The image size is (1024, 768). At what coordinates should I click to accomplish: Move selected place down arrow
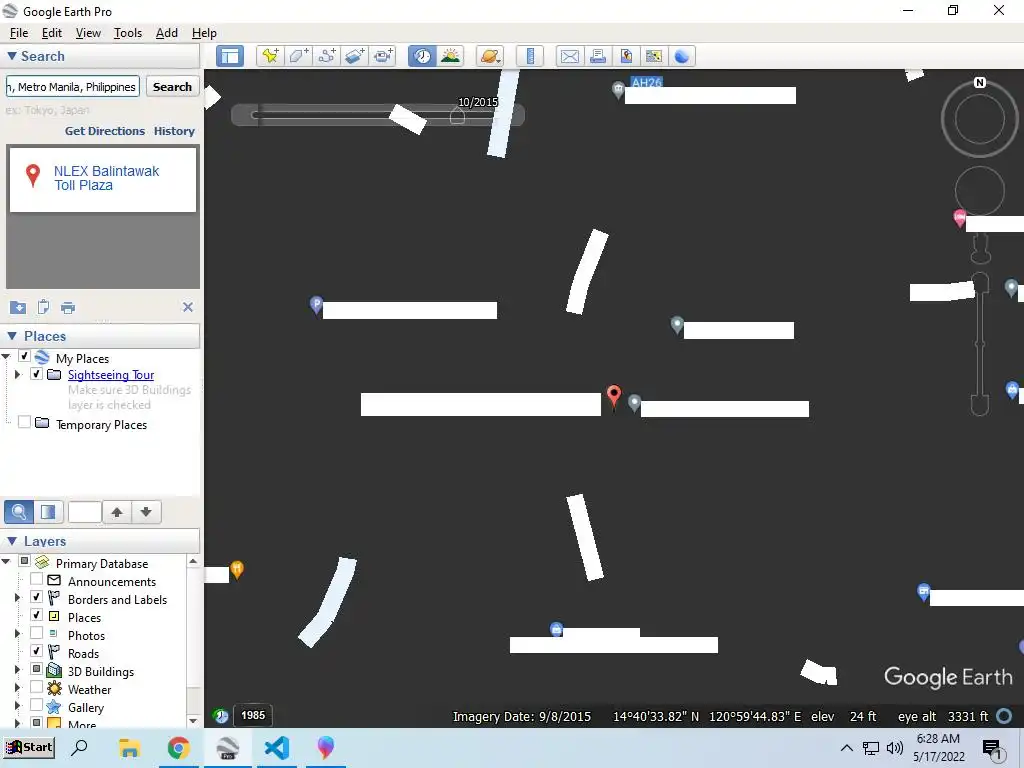146,512
